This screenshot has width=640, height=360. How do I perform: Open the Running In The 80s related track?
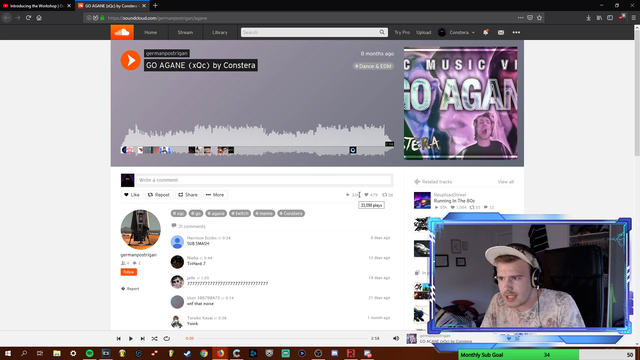454,201
